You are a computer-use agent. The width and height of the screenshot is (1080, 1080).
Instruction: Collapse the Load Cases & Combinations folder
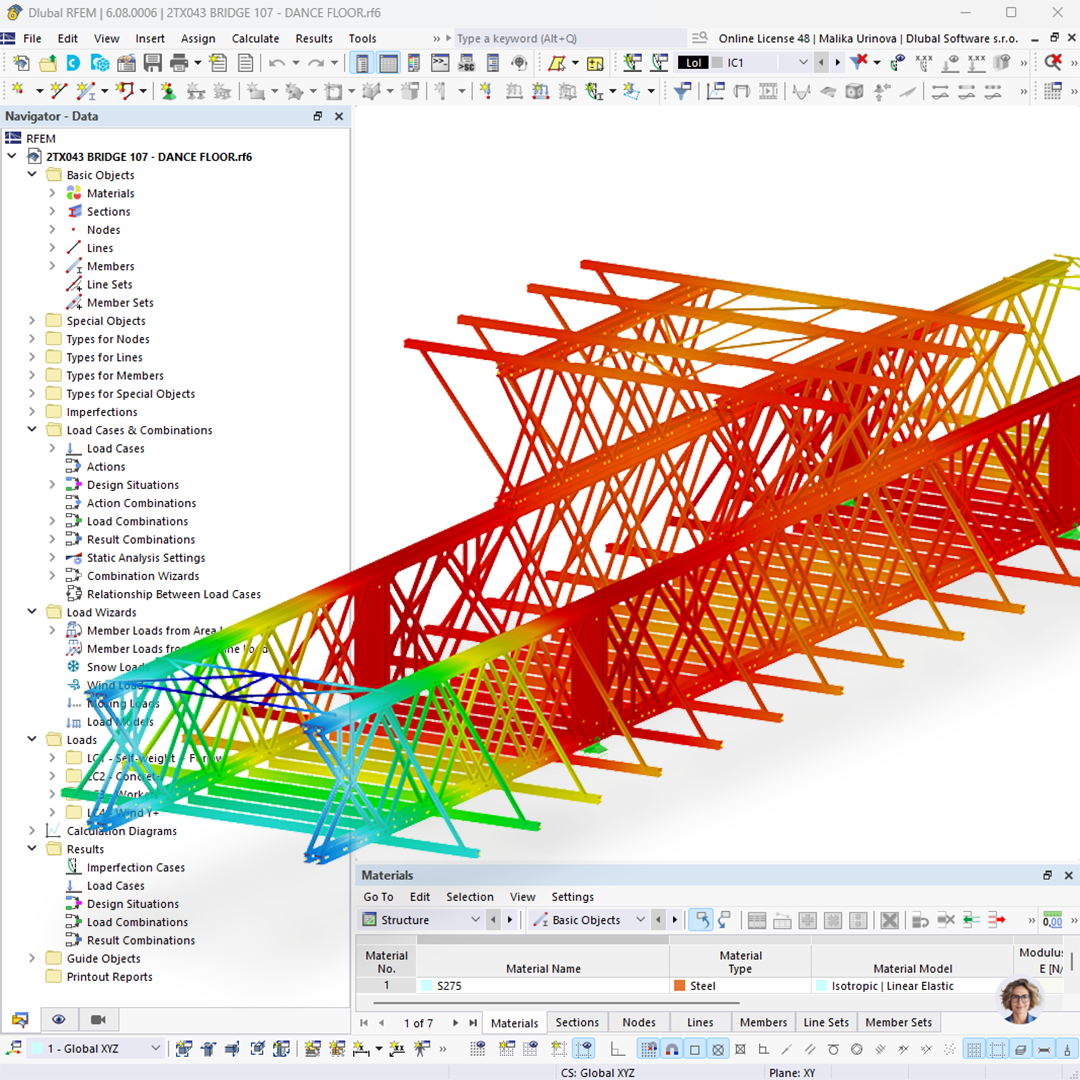pos(32,429)
